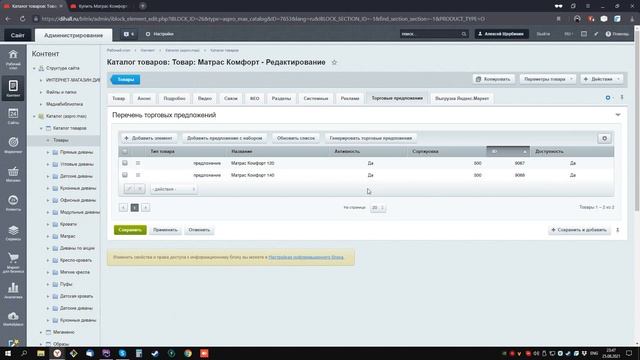Go to the next page arrow in pagination

[x=145, y=208]
